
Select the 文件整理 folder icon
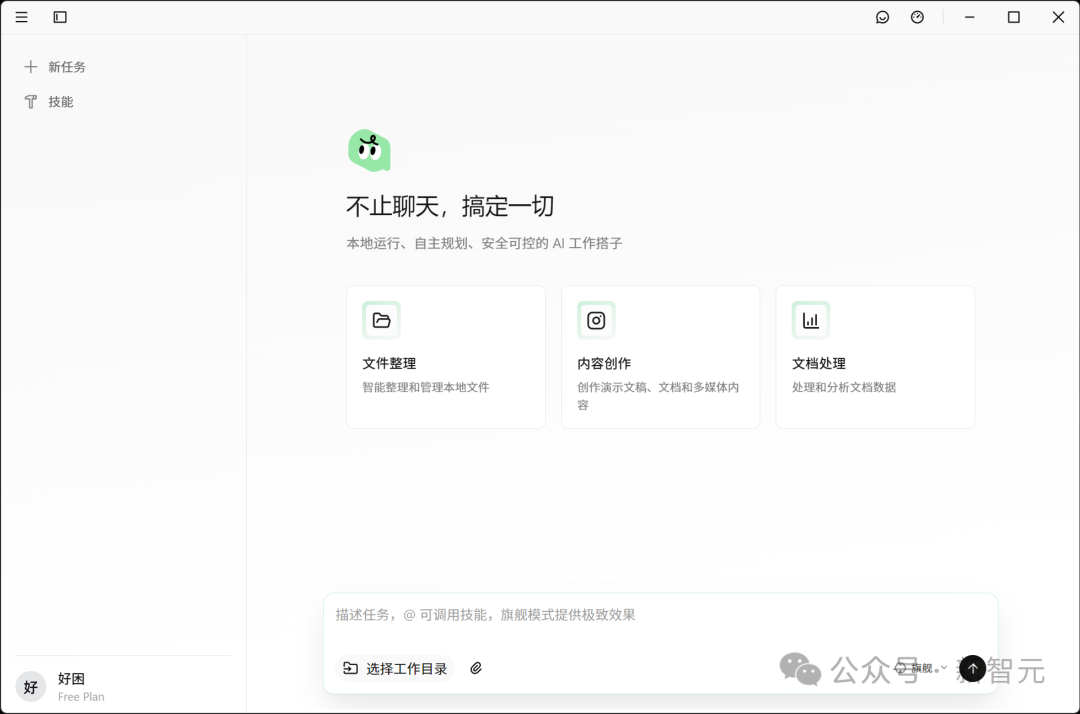(381, 320)
